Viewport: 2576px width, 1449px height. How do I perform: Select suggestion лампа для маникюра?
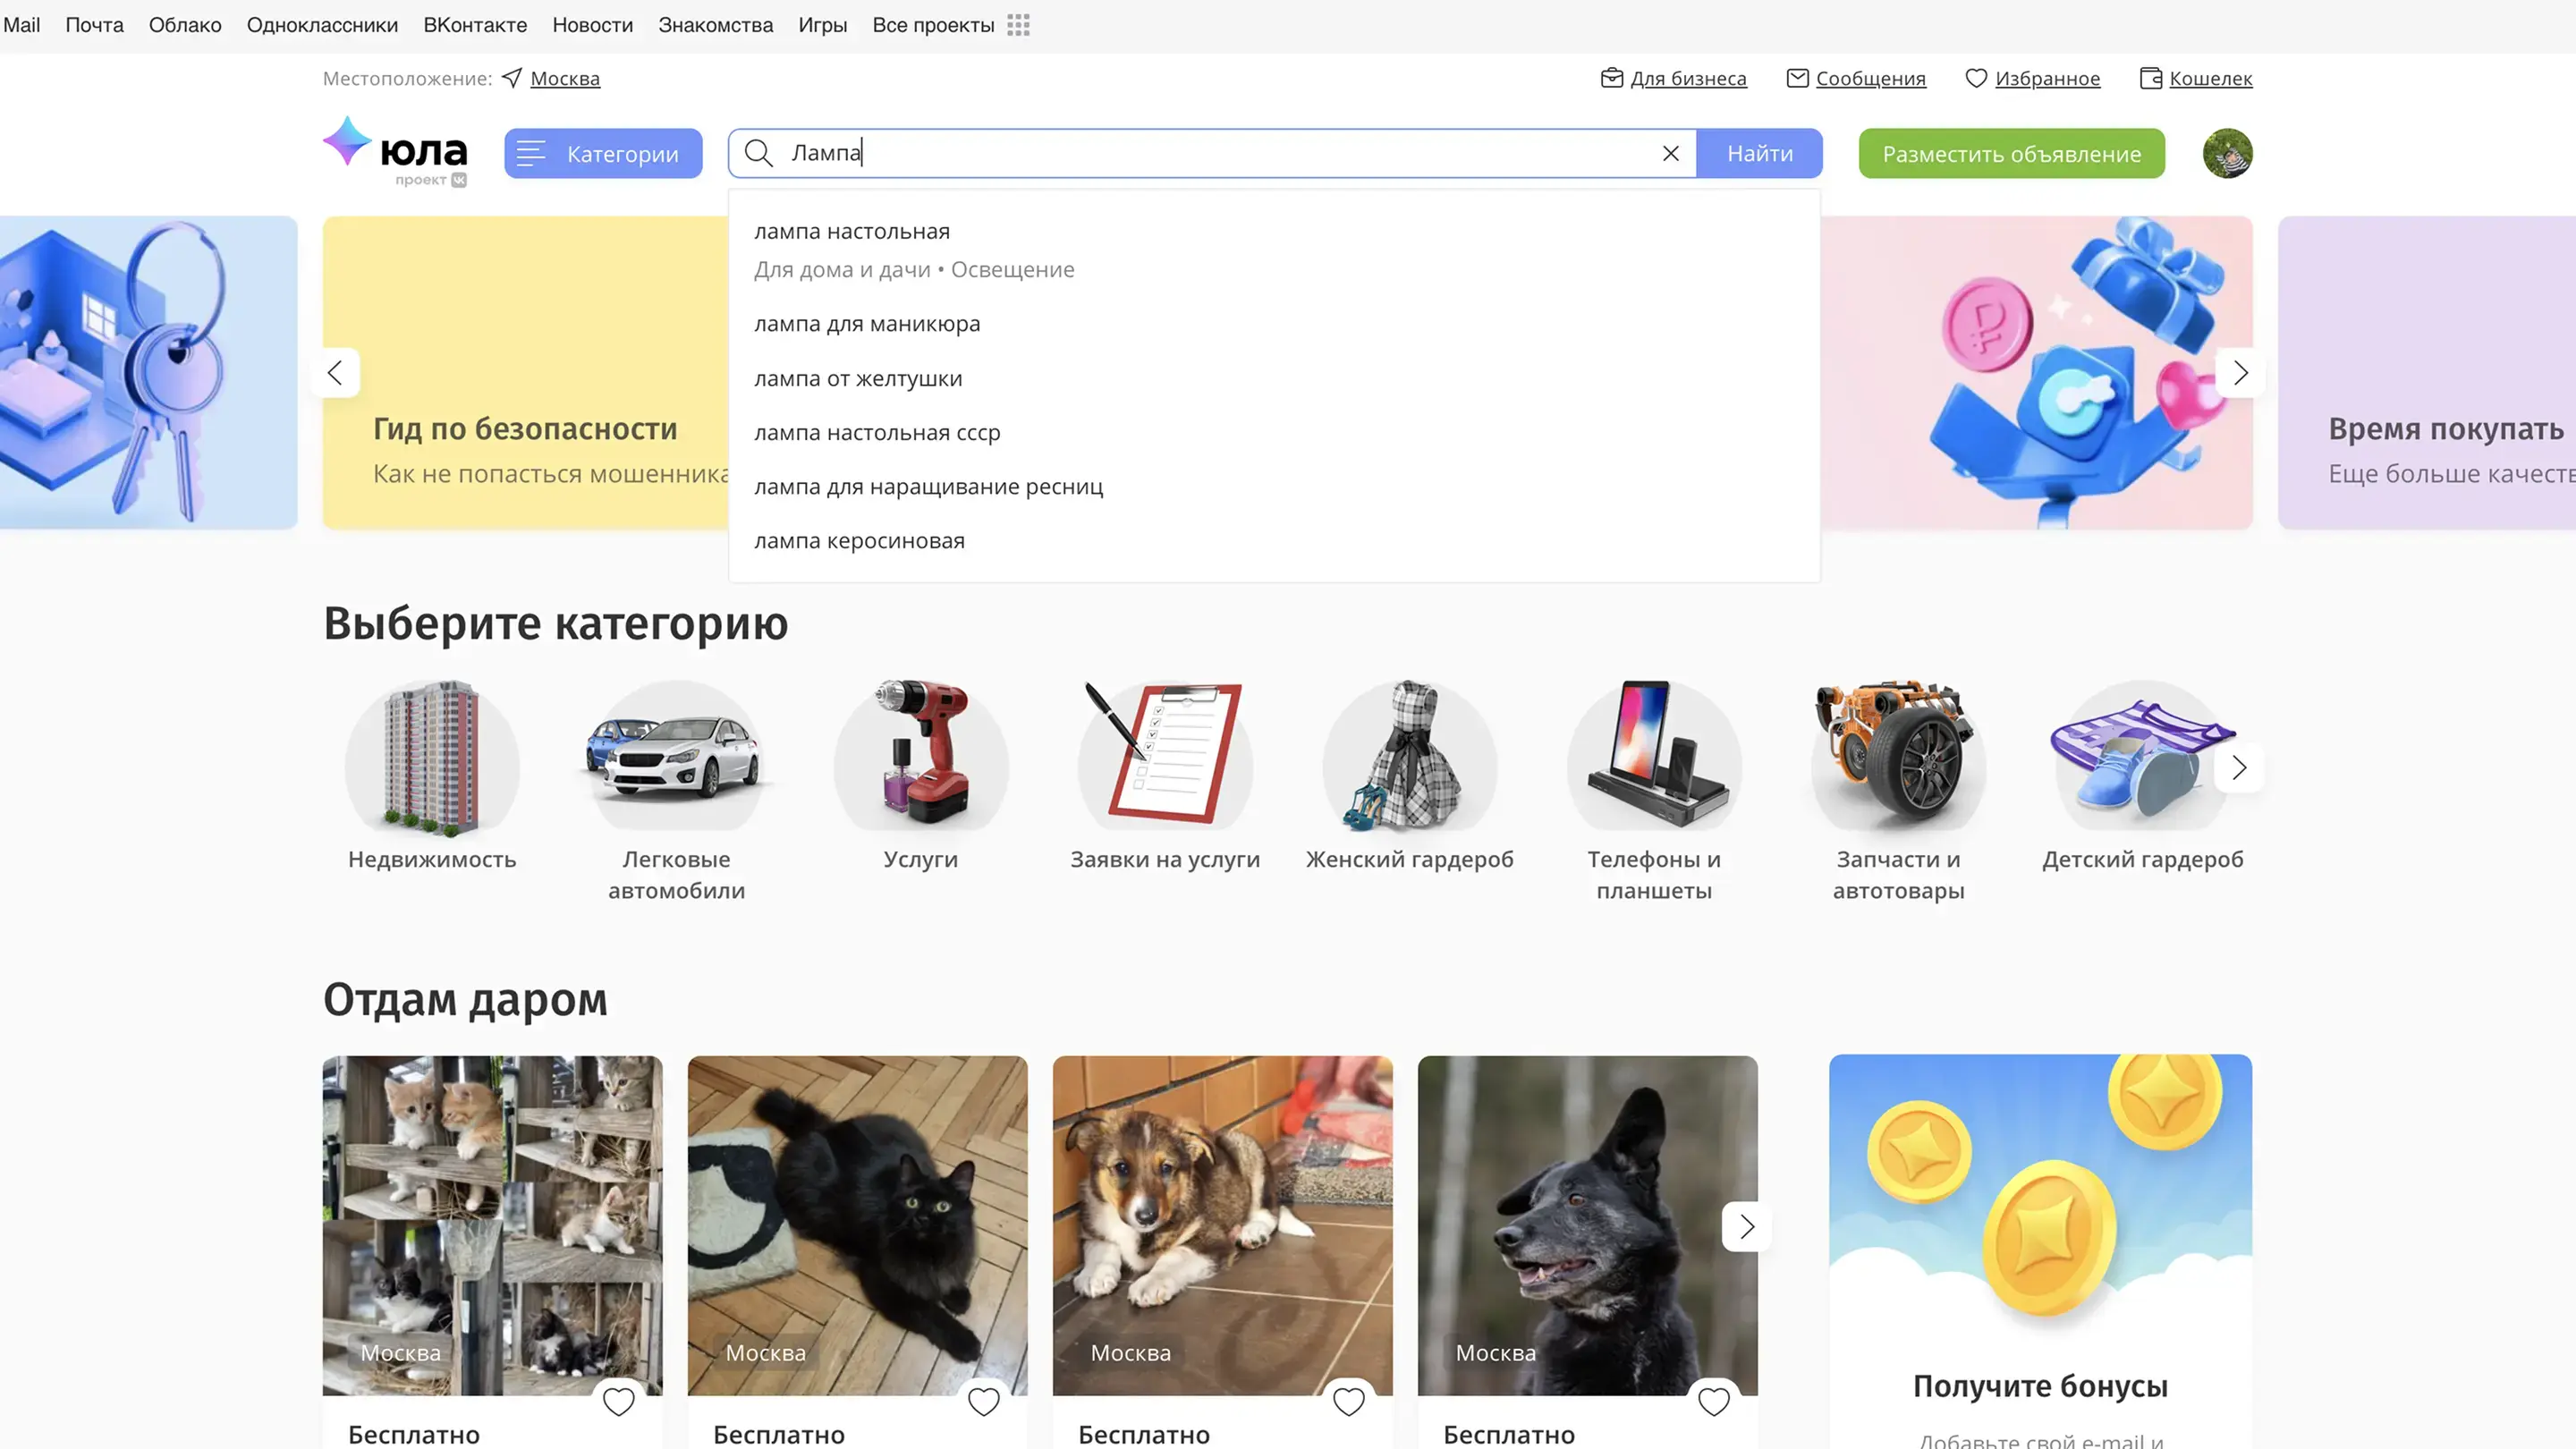(866, 324)
